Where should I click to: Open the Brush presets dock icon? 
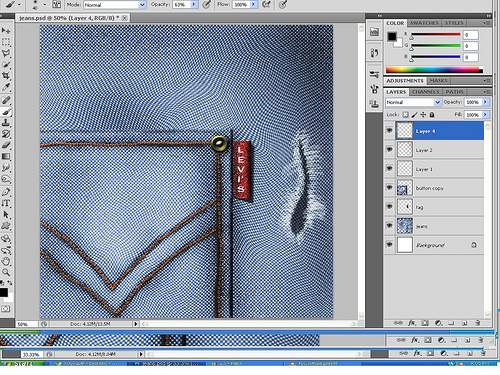point(374,74)
